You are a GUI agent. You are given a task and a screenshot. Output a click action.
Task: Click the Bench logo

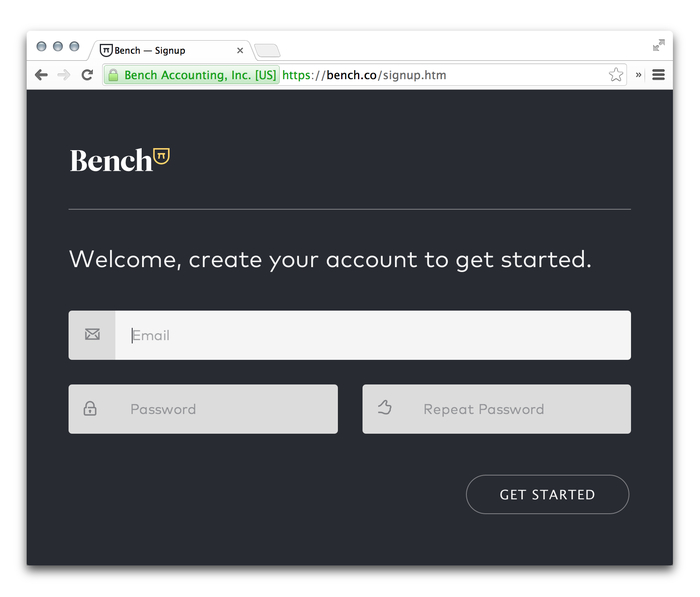click(x=120, y=160)
